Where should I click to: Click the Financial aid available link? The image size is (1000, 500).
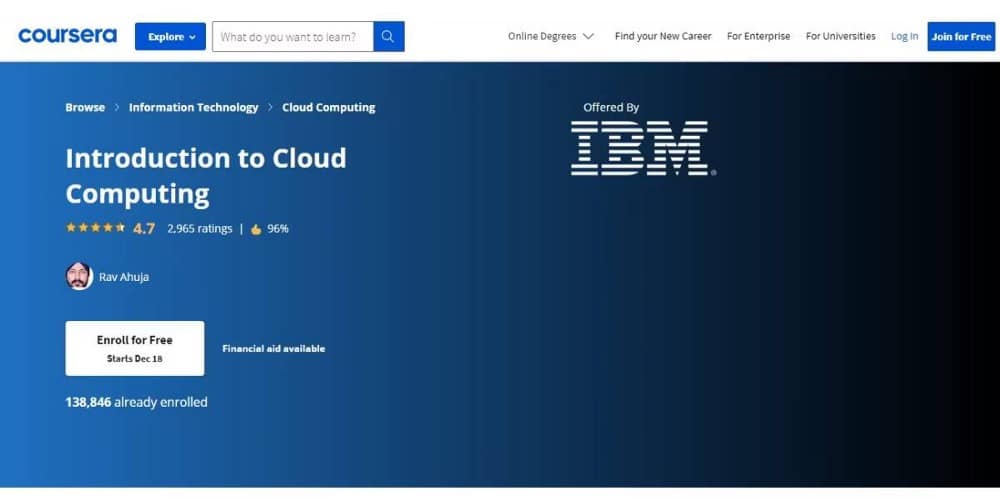274,348
